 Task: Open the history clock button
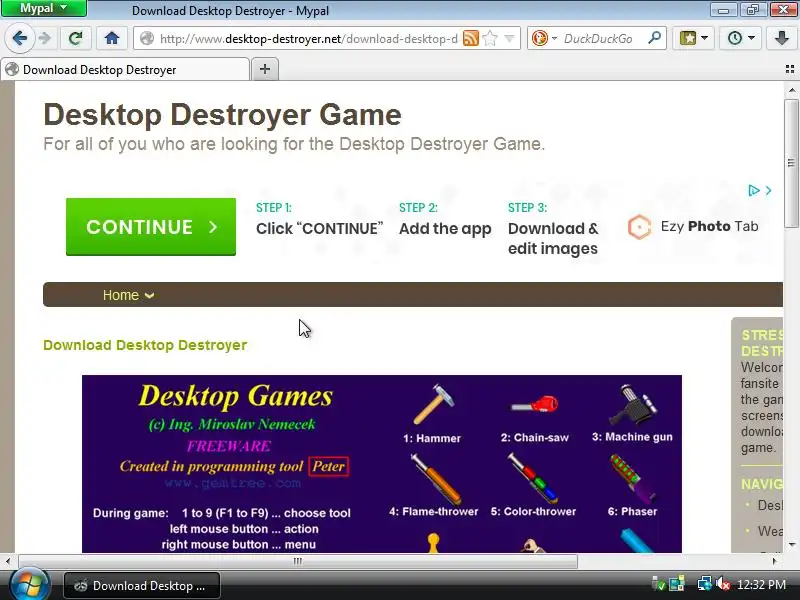(741, 38)
